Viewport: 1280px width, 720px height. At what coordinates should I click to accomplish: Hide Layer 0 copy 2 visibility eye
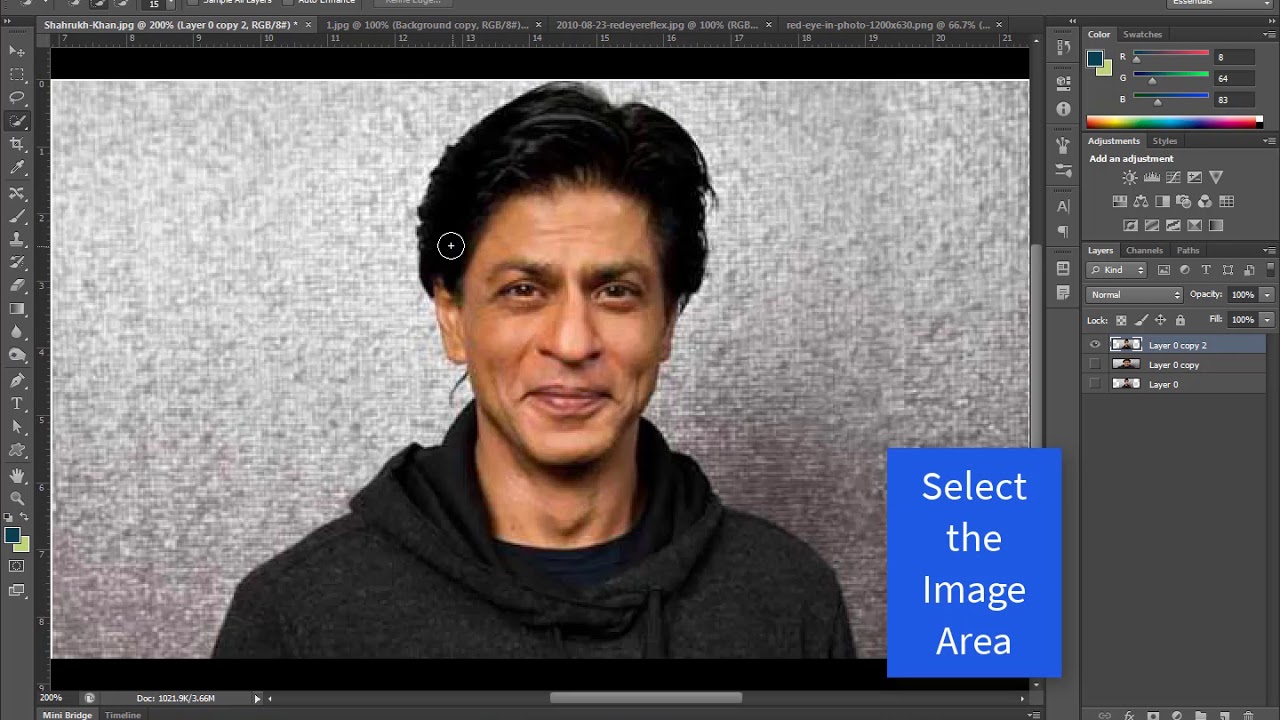(1095, 345)
